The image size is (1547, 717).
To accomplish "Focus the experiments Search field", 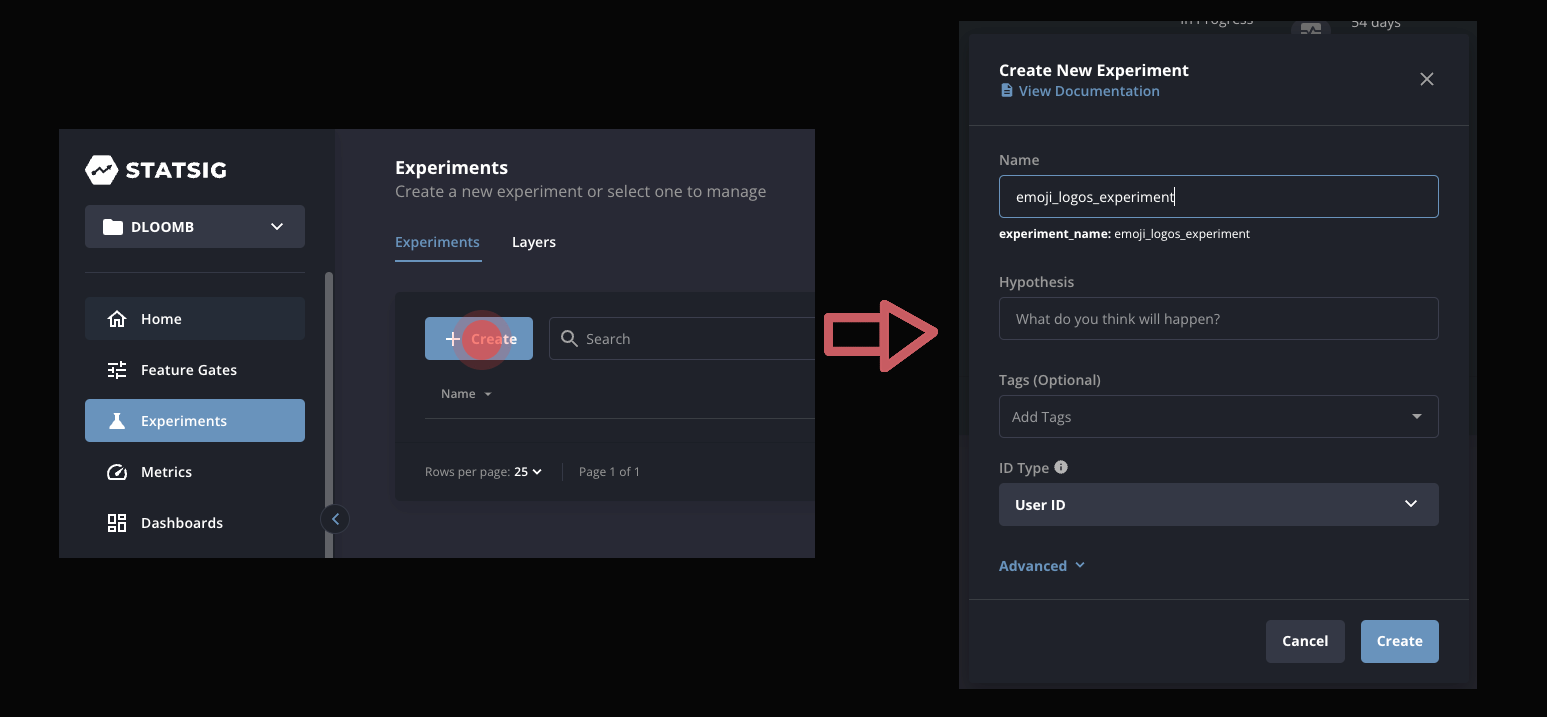I will pos(682,339).
